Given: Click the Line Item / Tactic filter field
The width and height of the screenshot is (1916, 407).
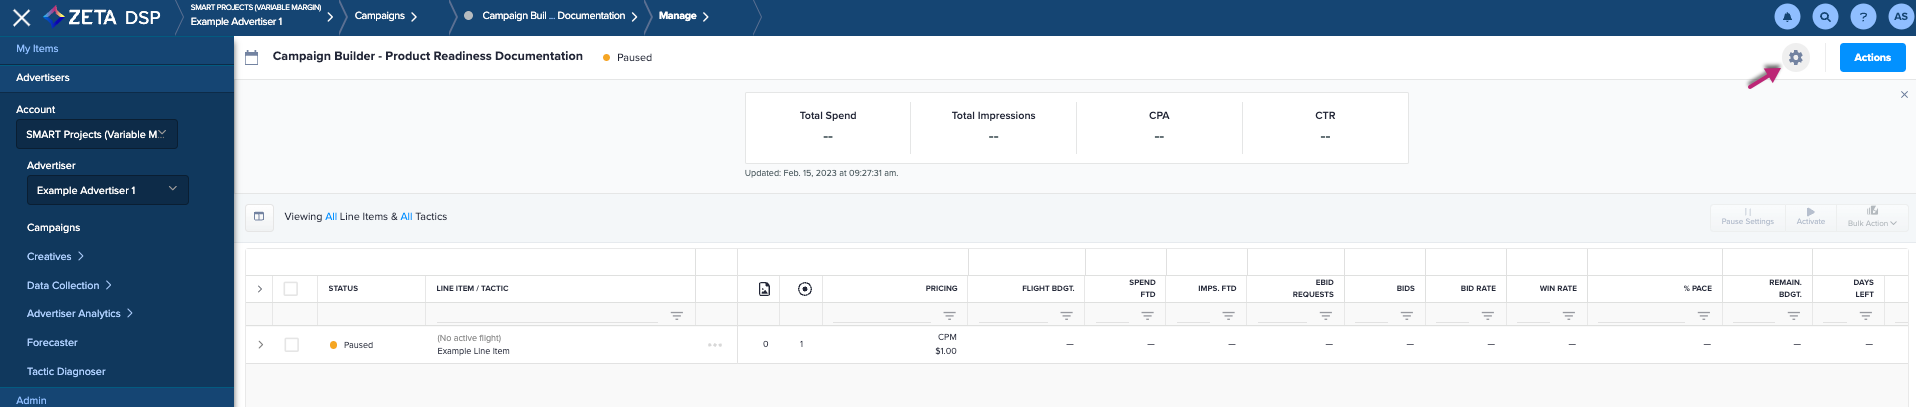Looking at the screenshot, I should [x=550, y=315].
